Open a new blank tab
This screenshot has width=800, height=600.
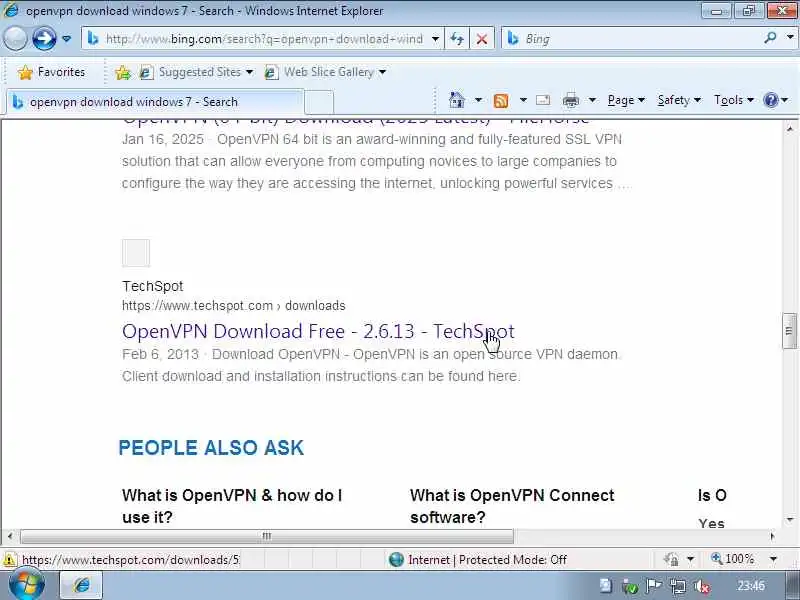coord(319,102)
